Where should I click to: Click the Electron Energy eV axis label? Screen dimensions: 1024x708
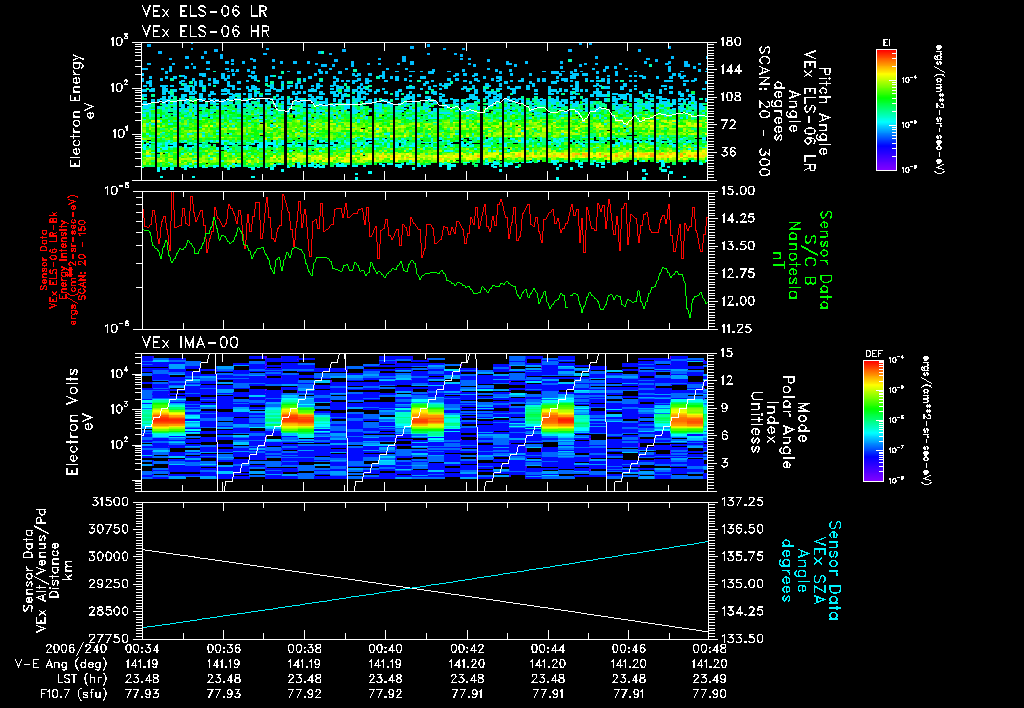click(82, 111)
